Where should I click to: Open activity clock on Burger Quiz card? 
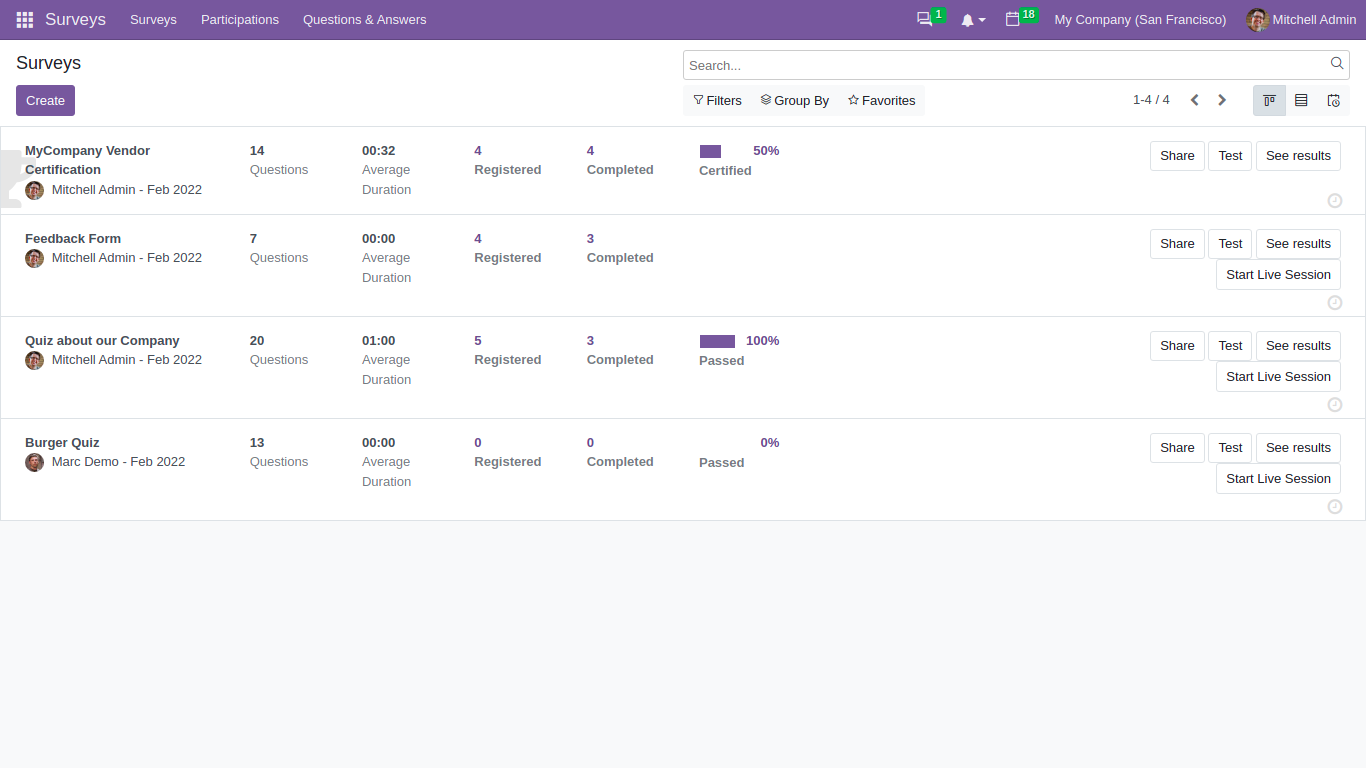click(x=1335, y=506)
